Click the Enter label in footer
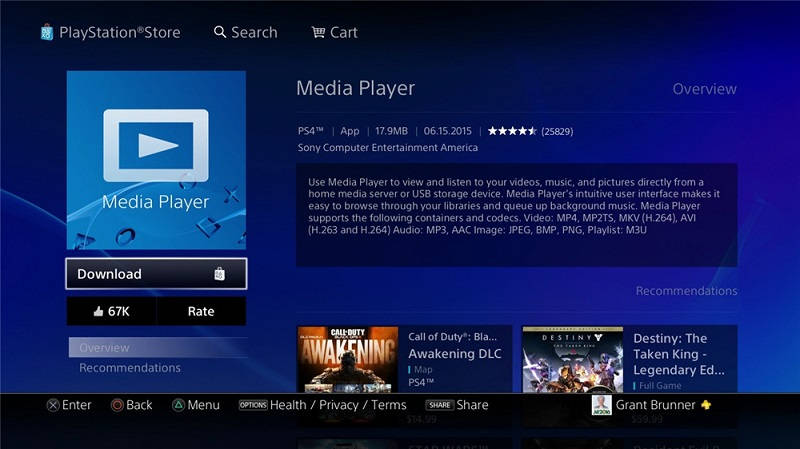Image resolution: width=800 pixels, height=449 pixels. click(77, 405)
